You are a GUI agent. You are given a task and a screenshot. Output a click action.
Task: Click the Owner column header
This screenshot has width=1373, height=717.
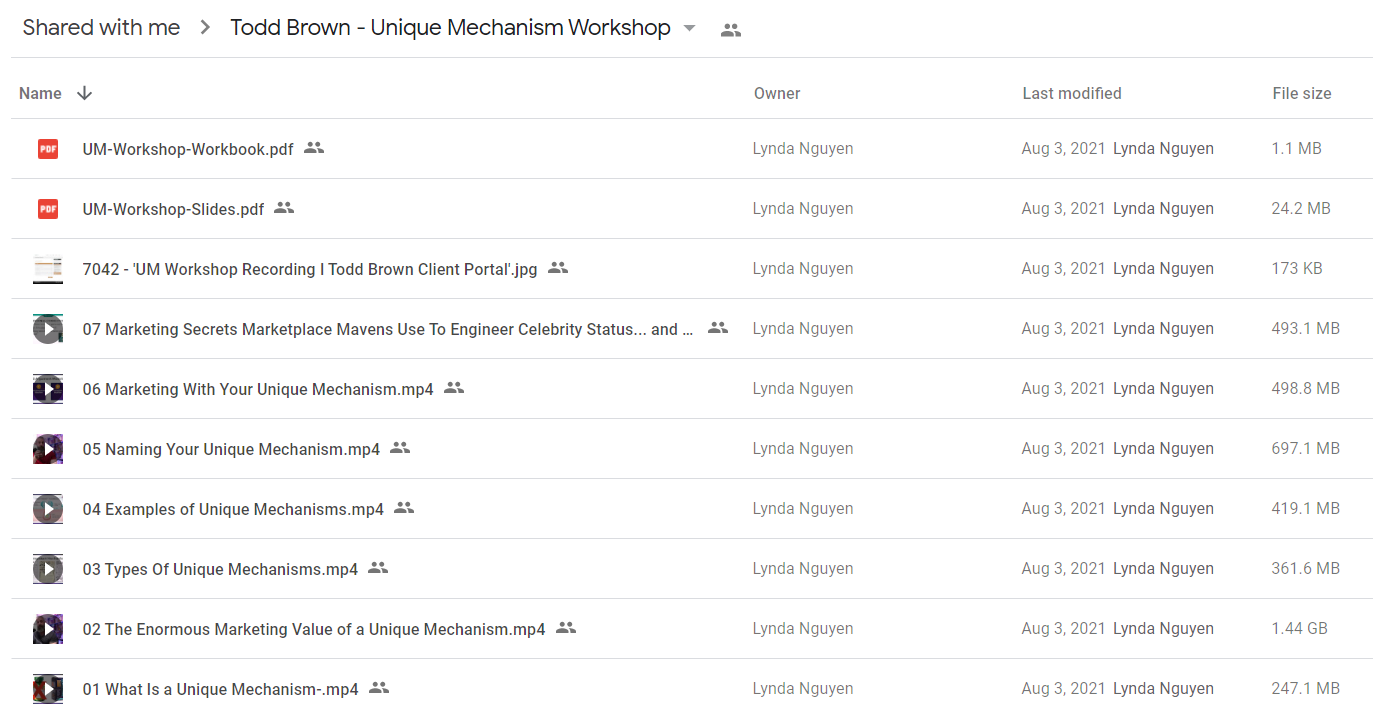[x=777, y=93]
